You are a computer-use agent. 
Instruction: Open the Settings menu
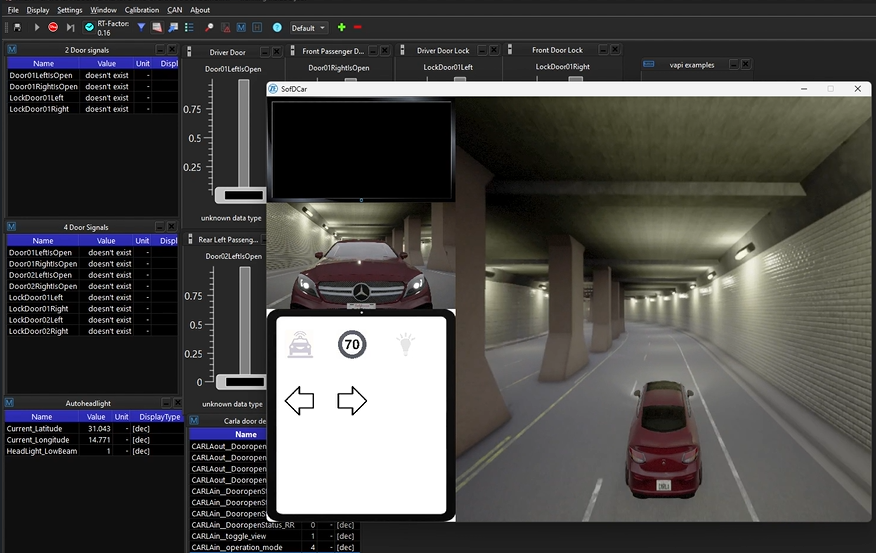[x=70, y=10]
